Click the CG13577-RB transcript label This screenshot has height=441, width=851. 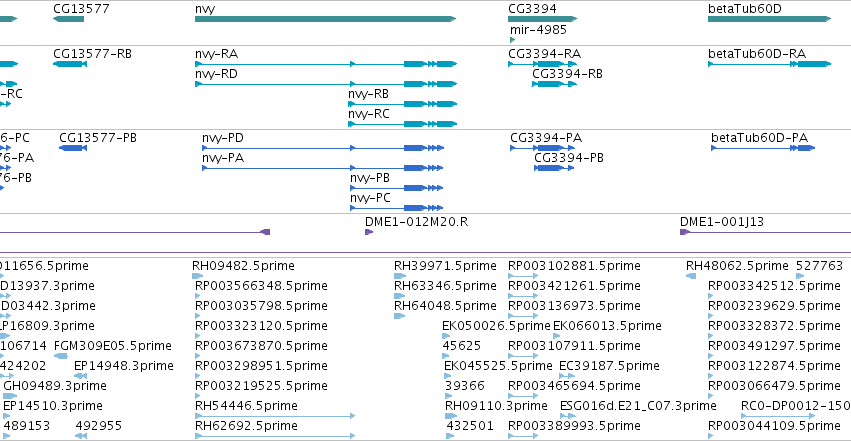[92, 54]
